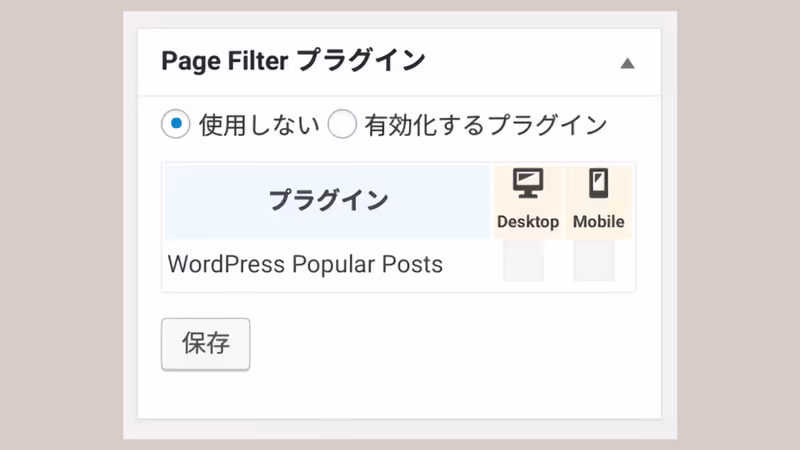The width and height of the screenshot is (800, 450).
Task: Click blank cell space after WordPress Popular Posts
Action: [470, 265]
